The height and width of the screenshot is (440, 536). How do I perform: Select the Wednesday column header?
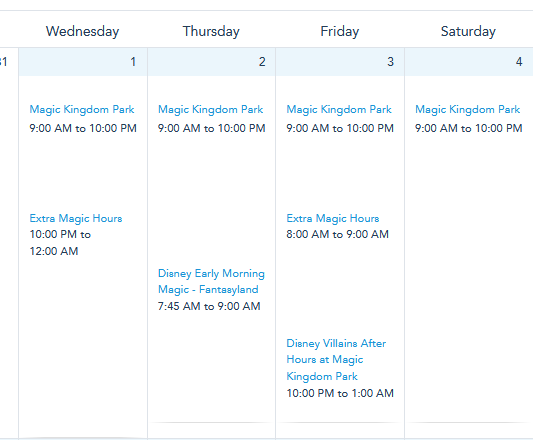click(82, 31)
